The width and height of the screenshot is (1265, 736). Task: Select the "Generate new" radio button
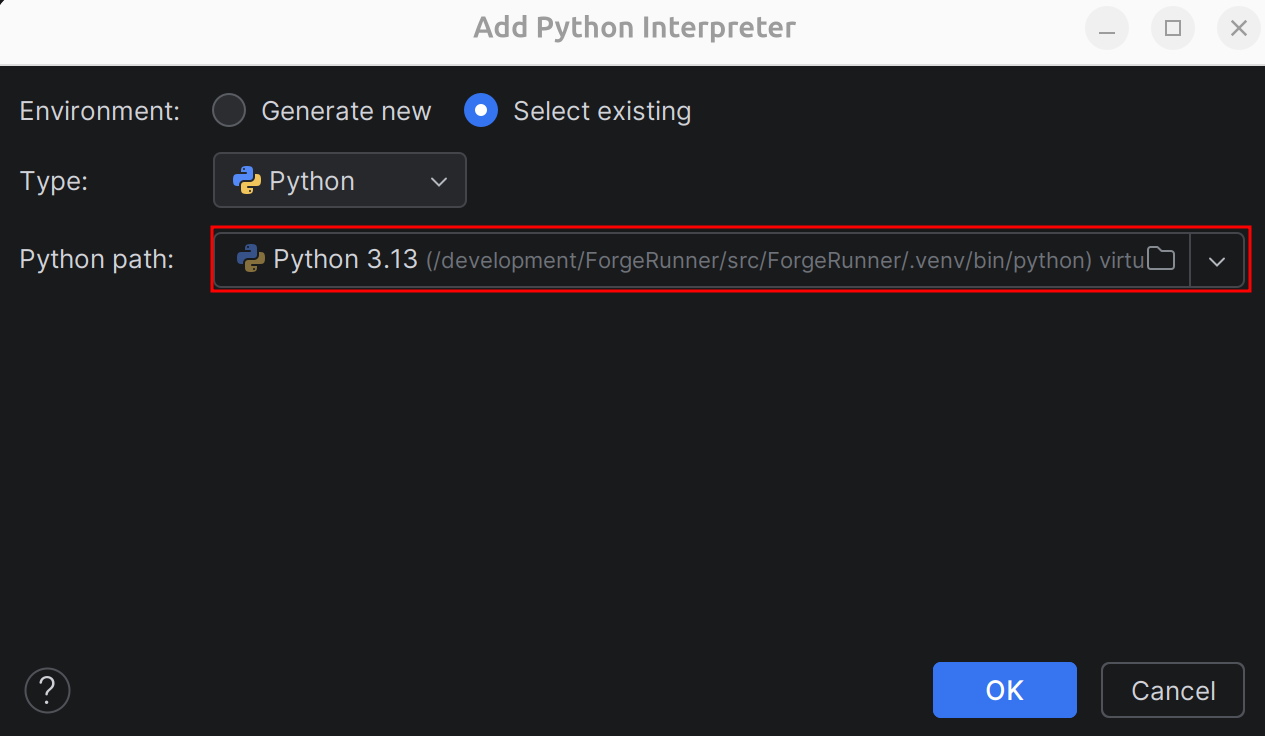pyautogui.click(x=229, y=111)
